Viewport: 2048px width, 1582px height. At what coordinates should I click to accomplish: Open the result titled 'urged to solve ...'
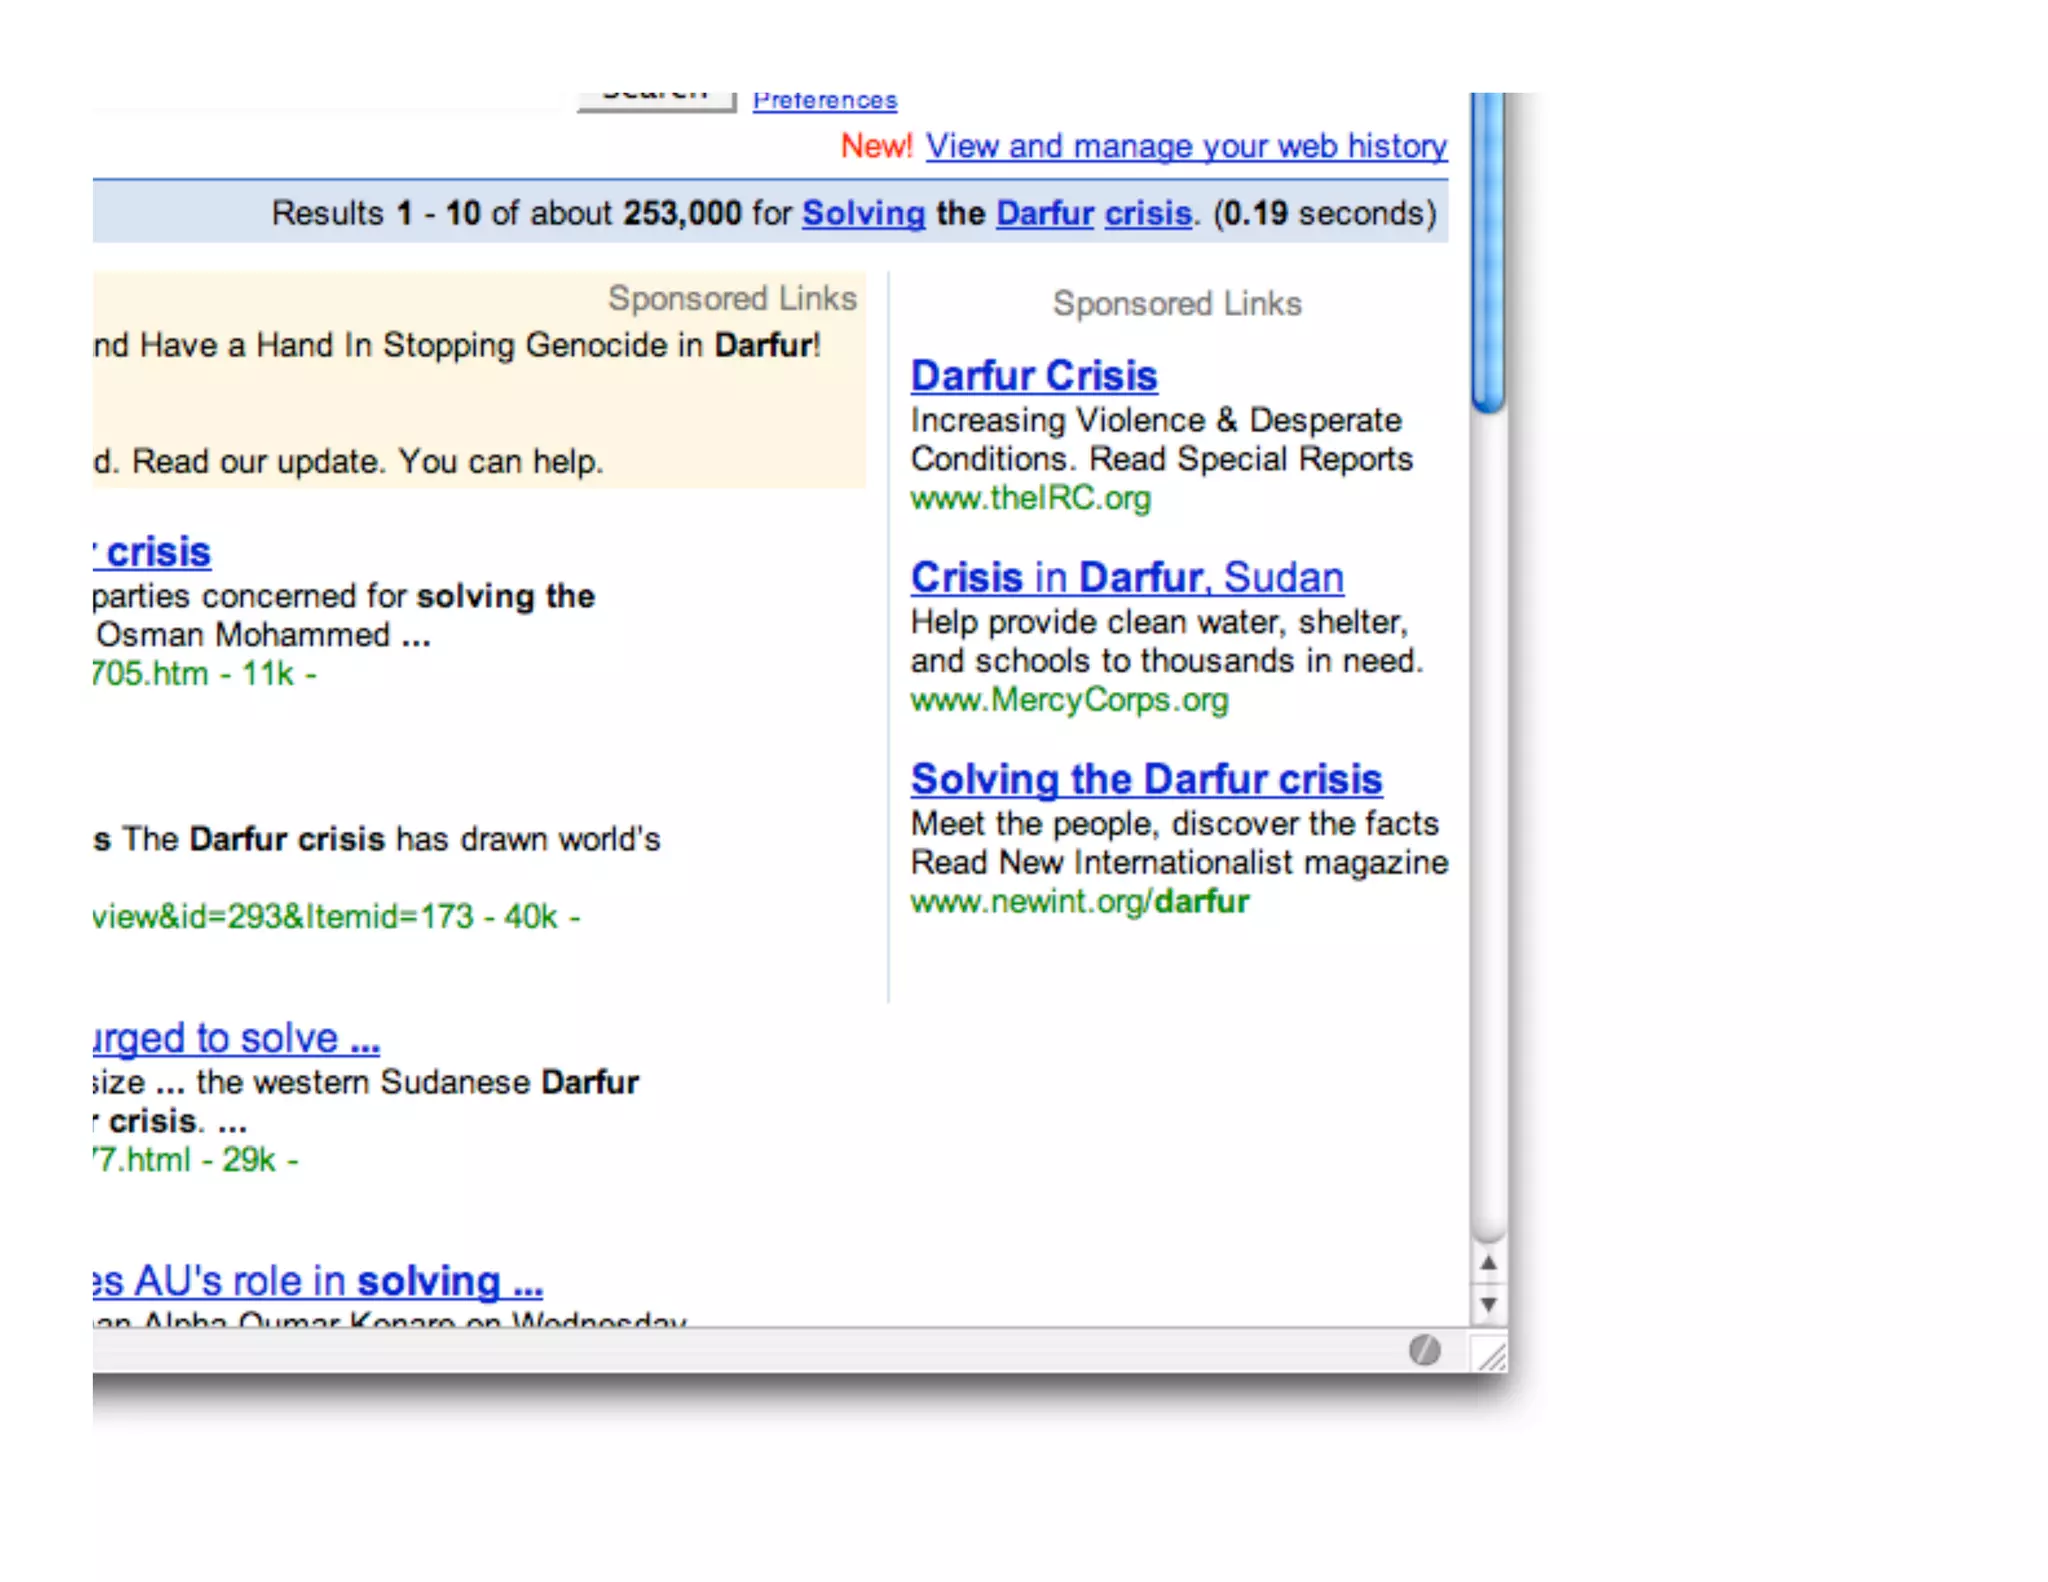(x=237, y=1038)
